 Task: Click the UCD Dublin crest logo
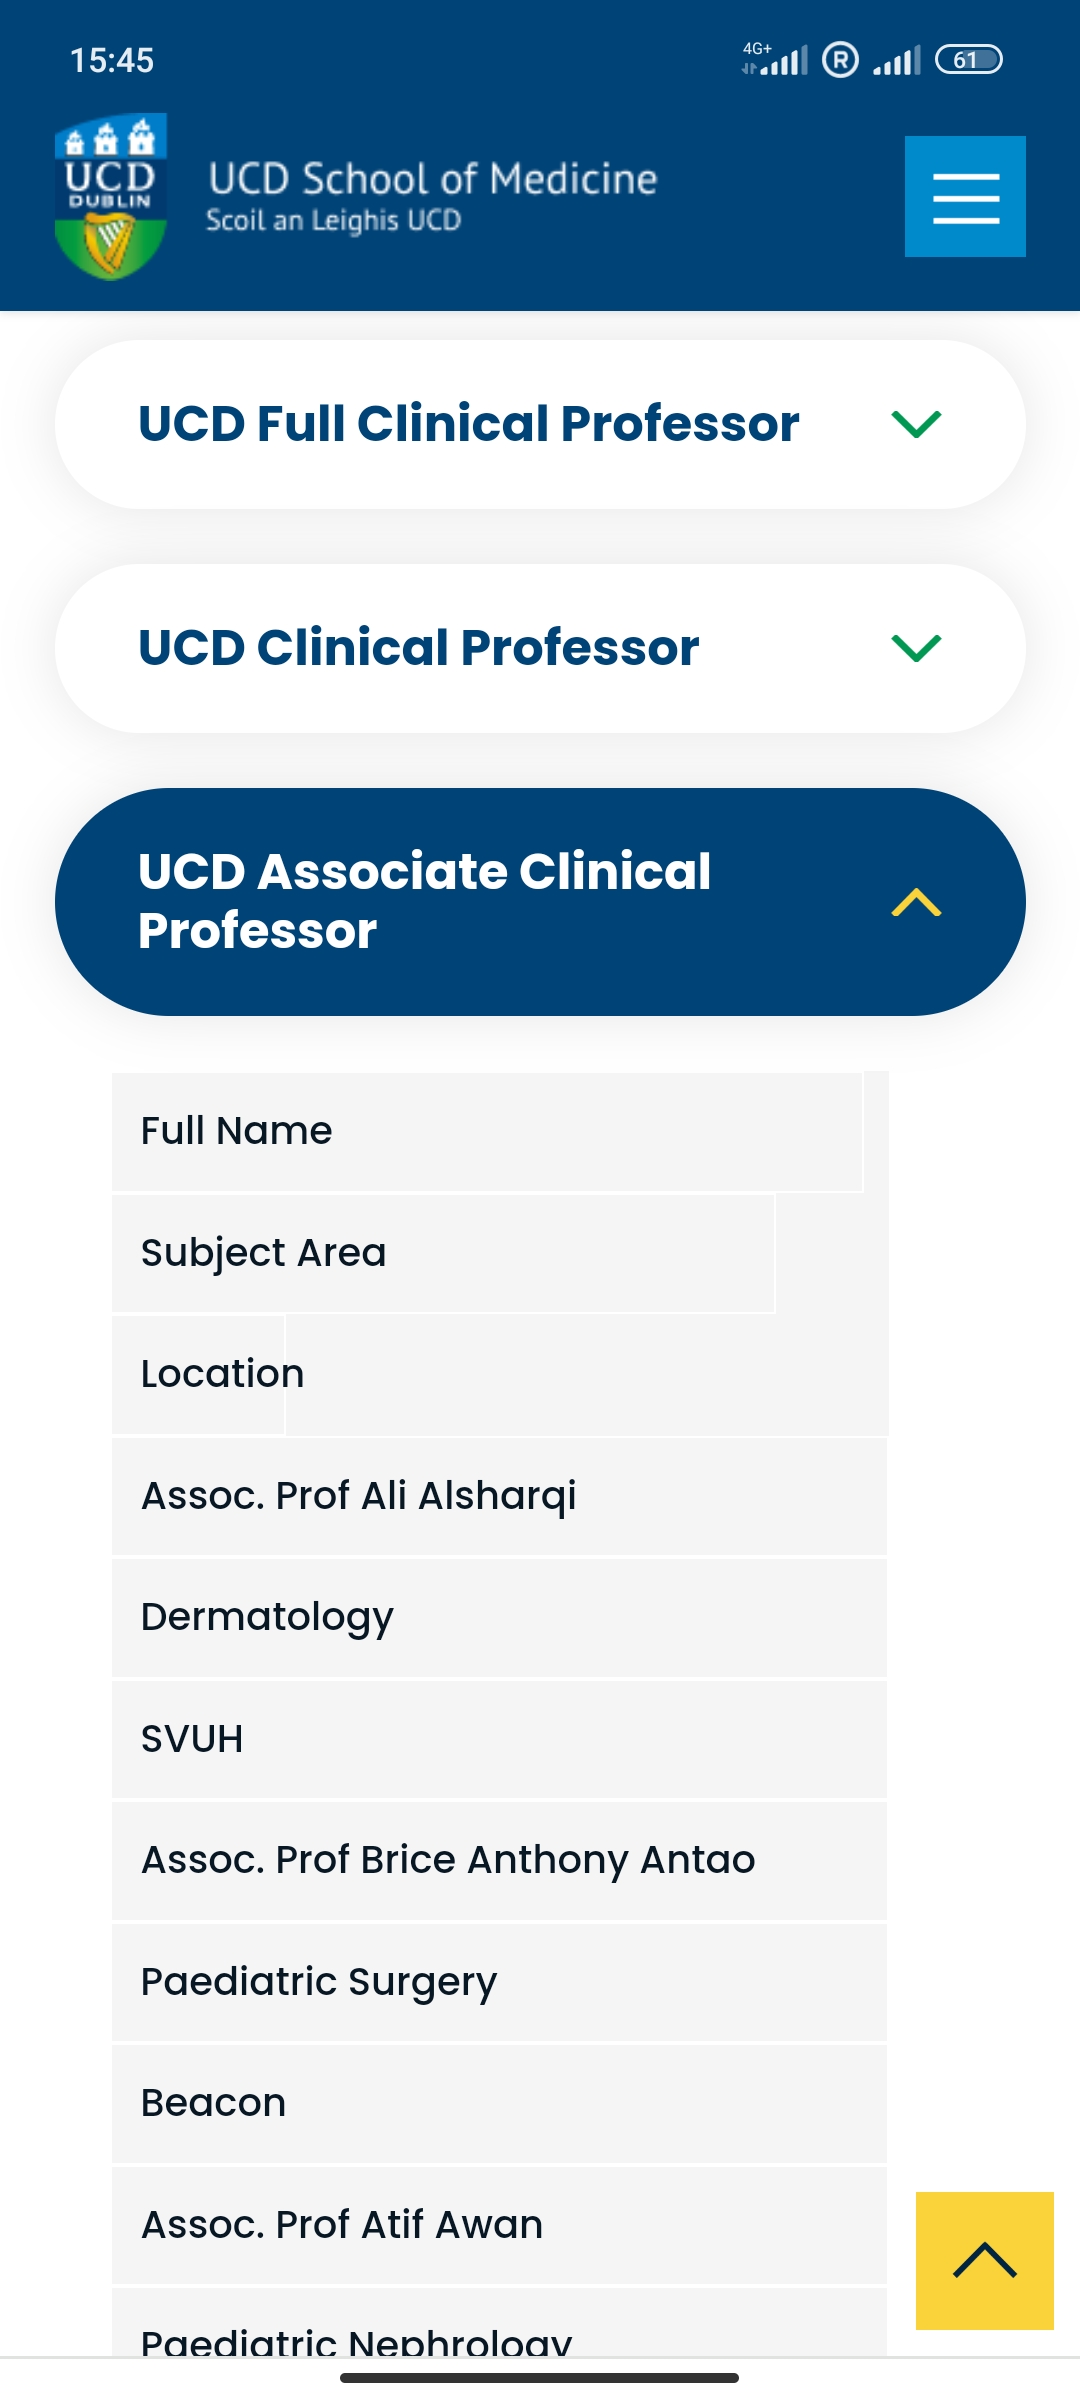(110, 196)
